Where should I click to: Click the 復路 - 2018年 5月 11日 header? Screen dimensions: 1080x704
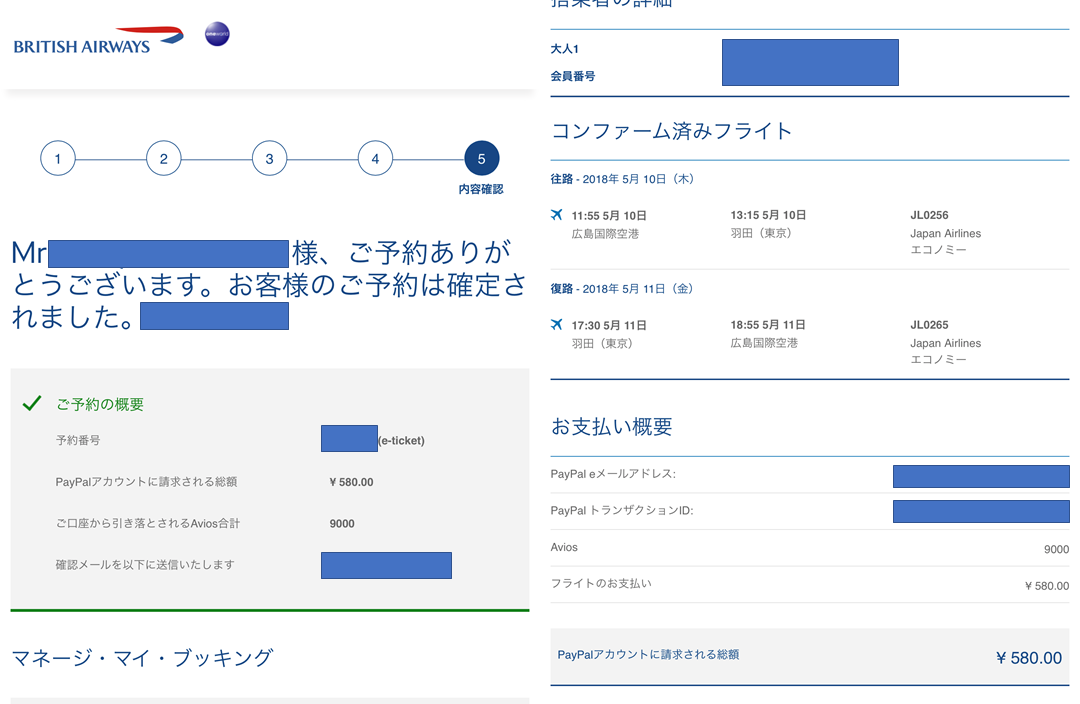point(621,289)
